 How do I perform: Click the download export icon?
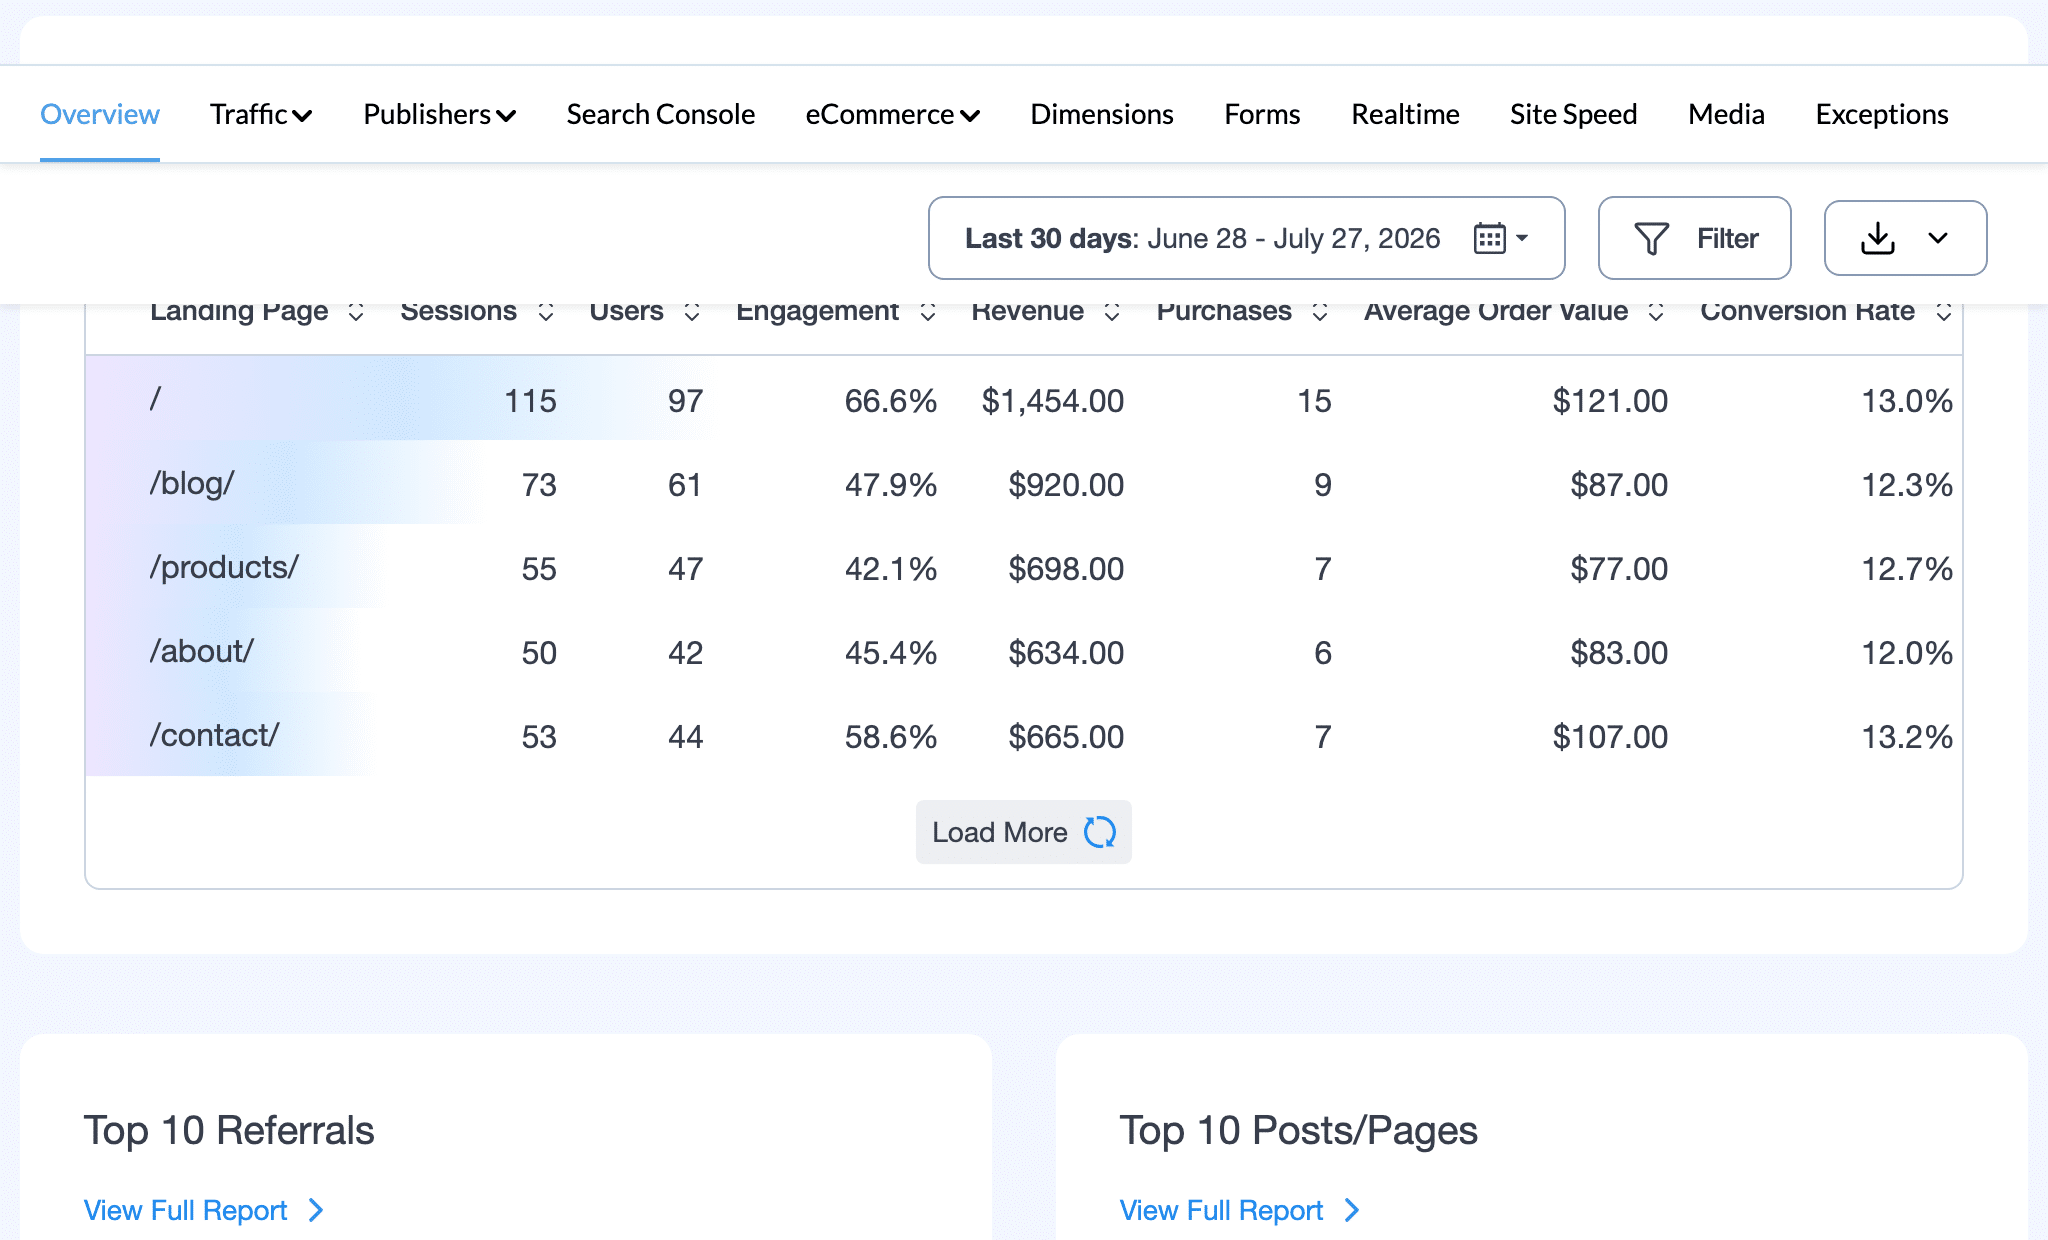(1878, 238)
